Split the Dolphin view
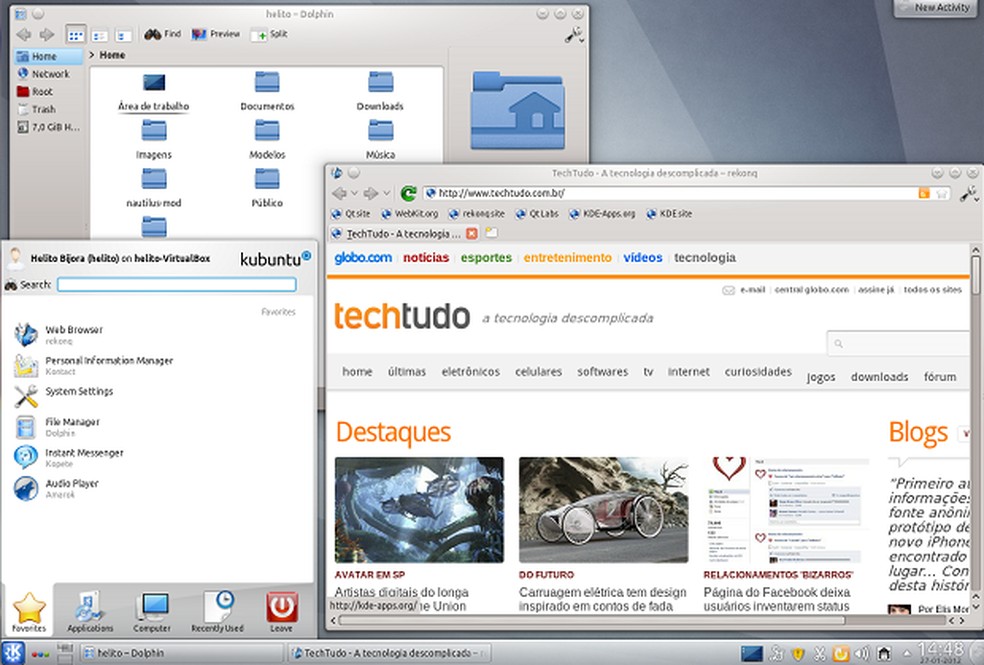 (268, 33)
